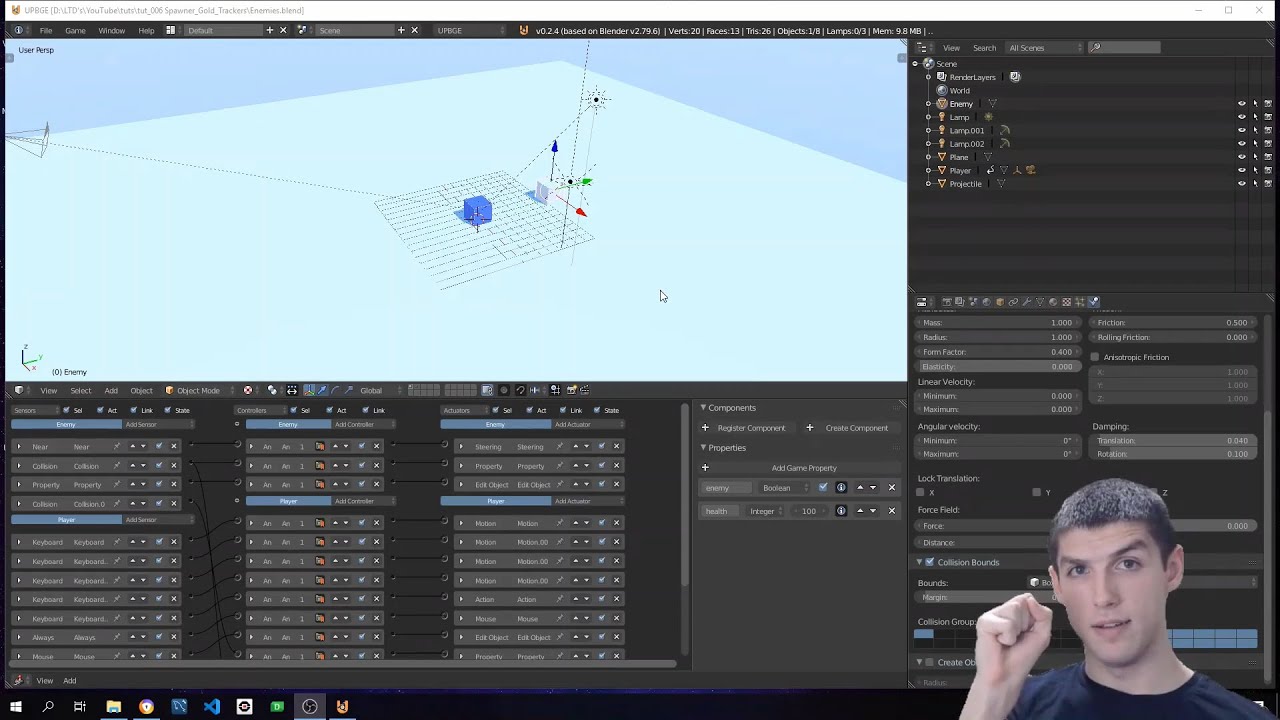Hide Projectile using its eye icon

coord(1242,184)
